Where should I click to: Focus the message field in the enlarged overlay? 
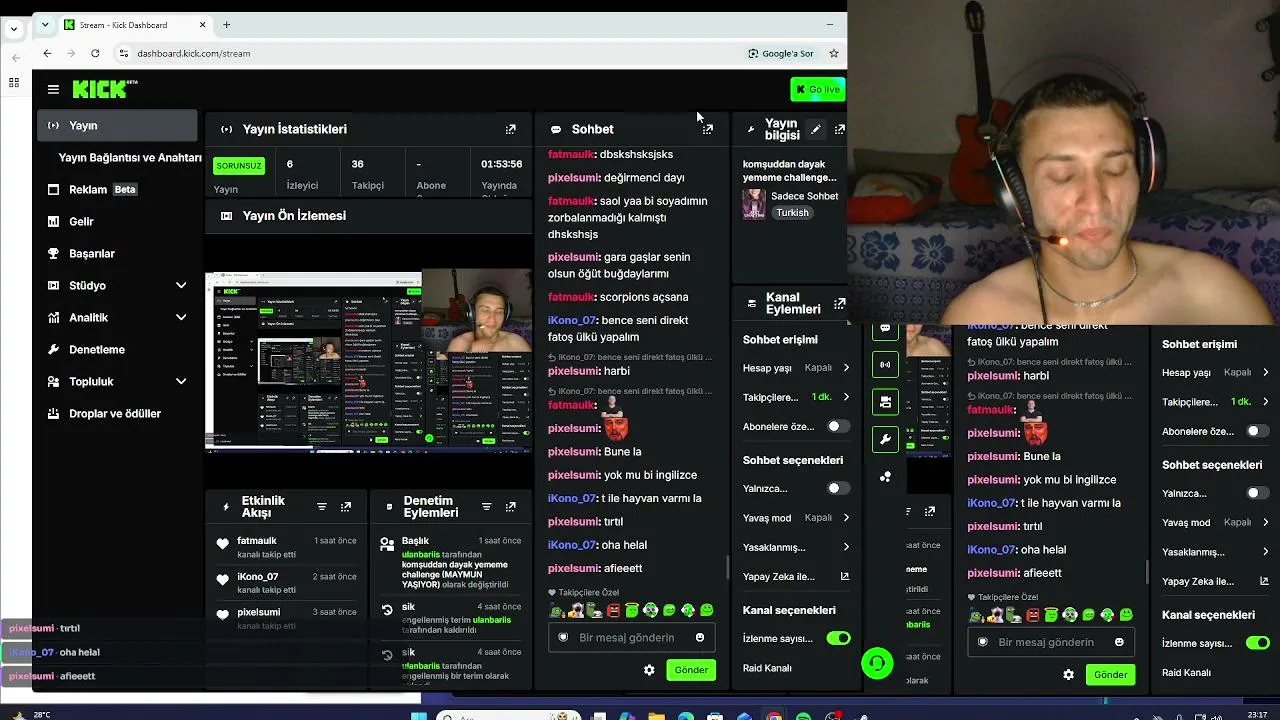[x=1050, y=642]
